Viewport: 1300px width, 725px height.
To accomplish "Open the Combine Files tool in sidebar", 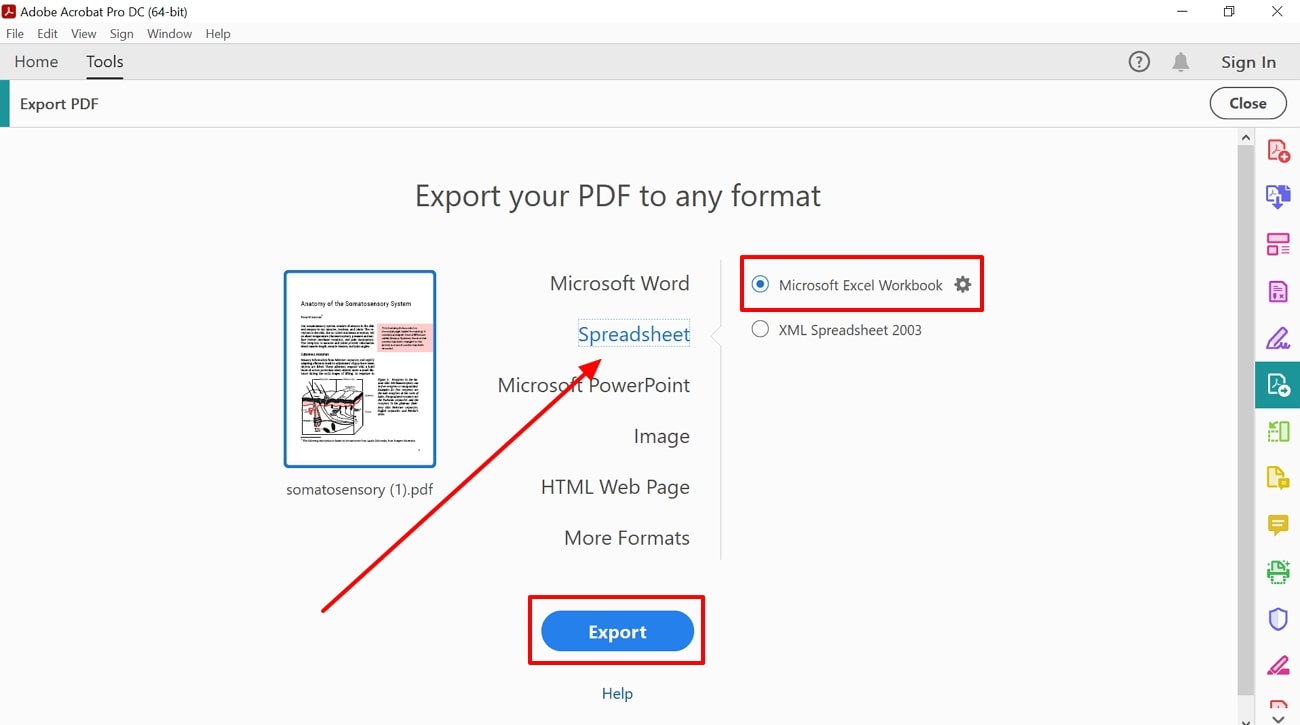I will (x=1278, y=197).
